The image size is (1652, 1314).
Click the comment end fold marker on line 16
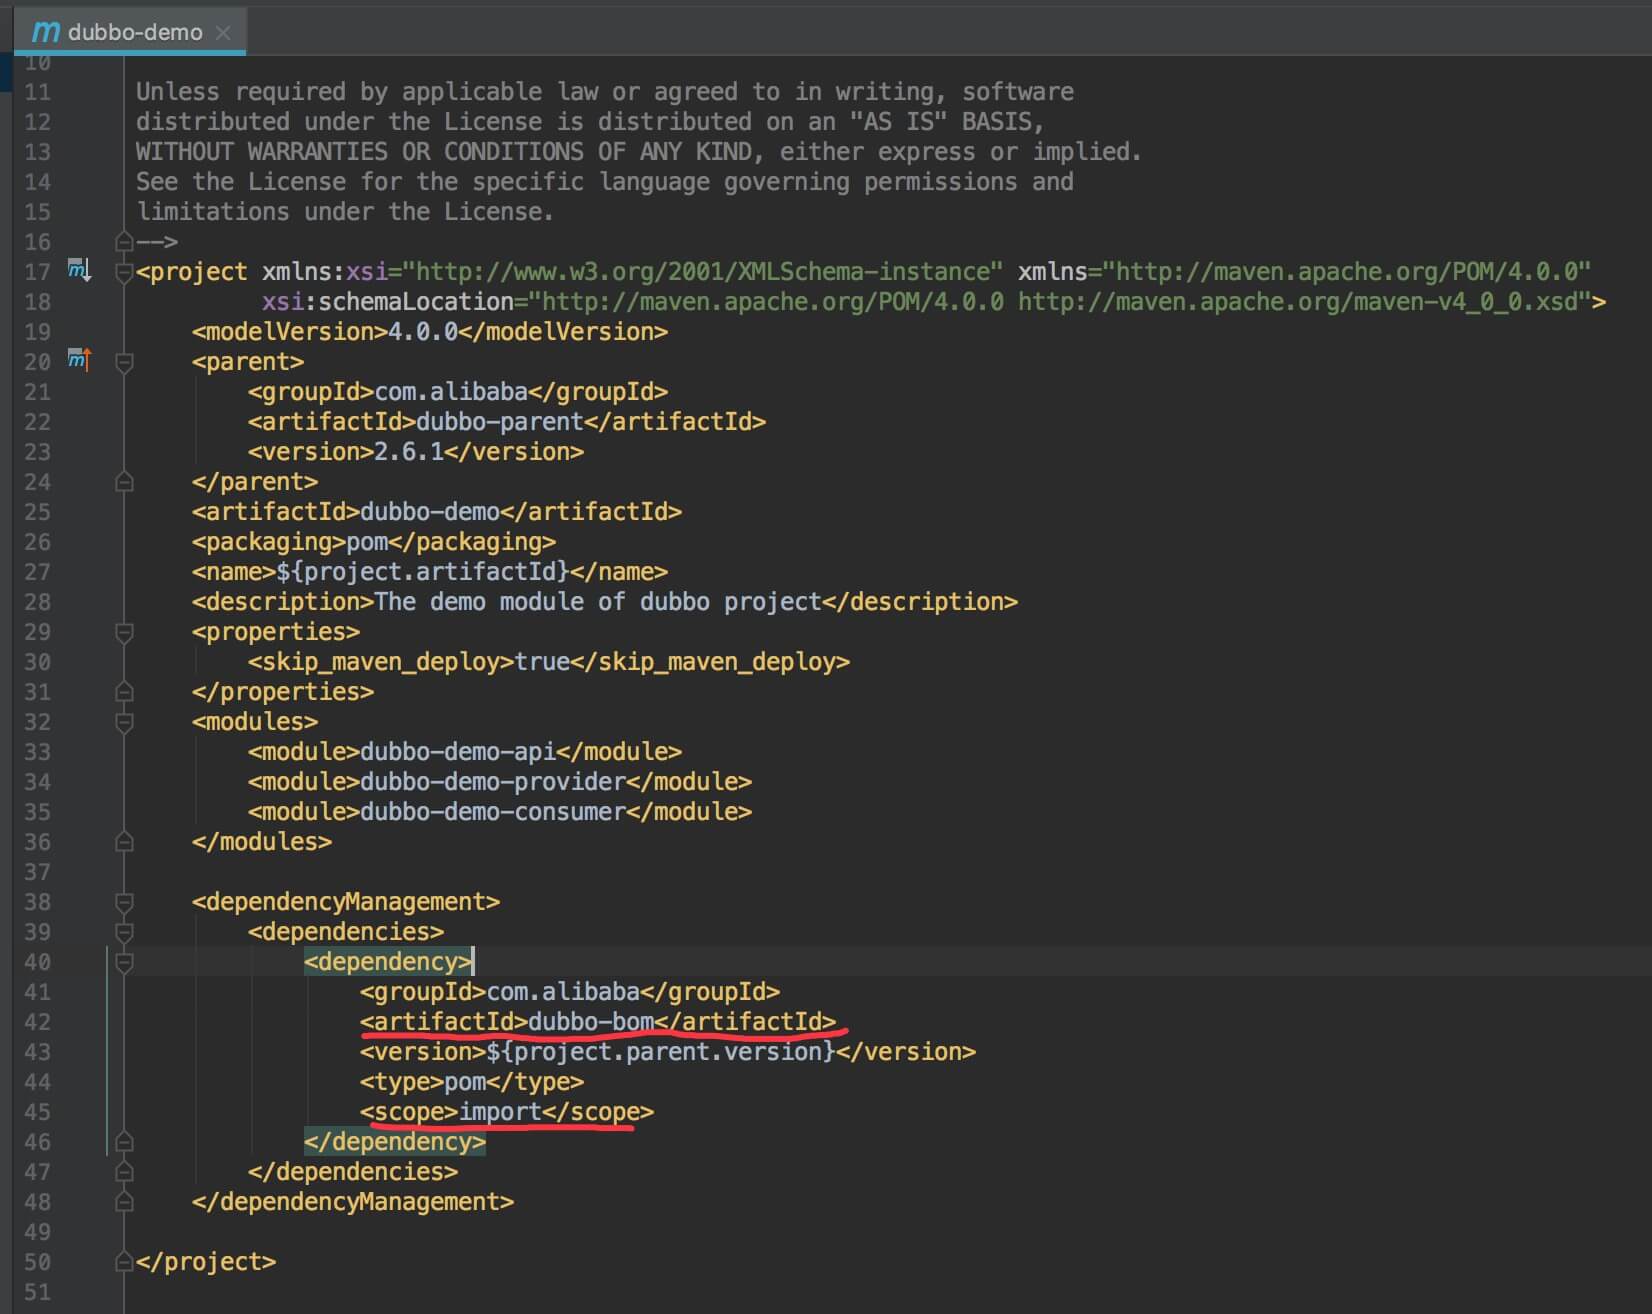125,242
